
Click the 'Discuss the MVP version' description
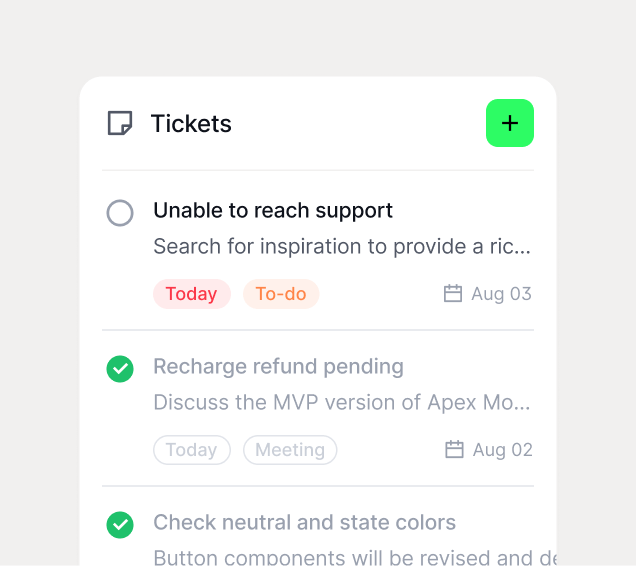(x=342, y=402)
